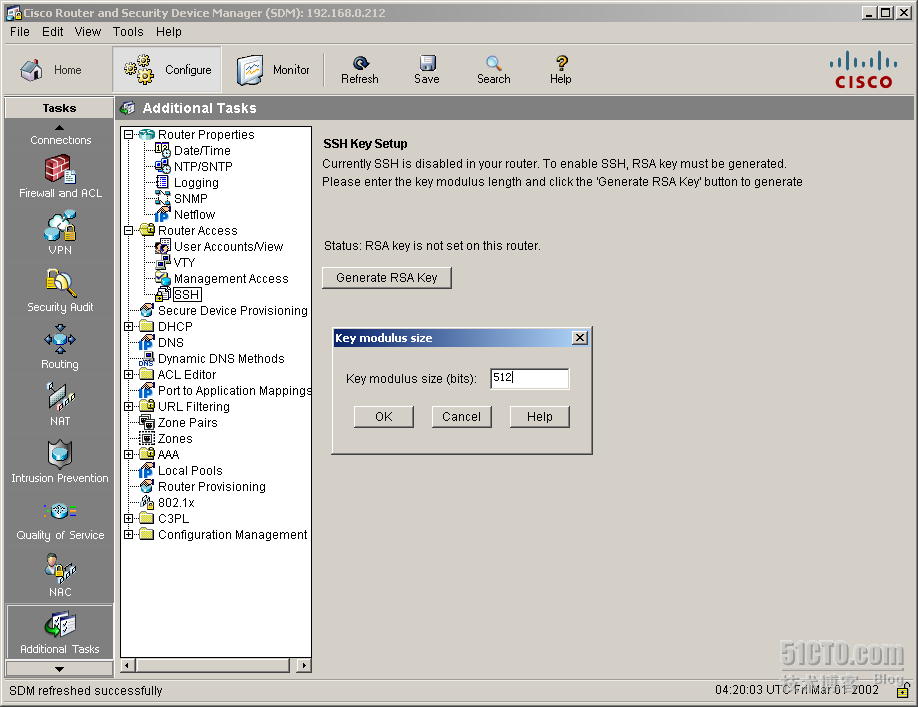Open Intrusion Prevention task
This screenshot has height=707, width=918.
tap(60, 461)
